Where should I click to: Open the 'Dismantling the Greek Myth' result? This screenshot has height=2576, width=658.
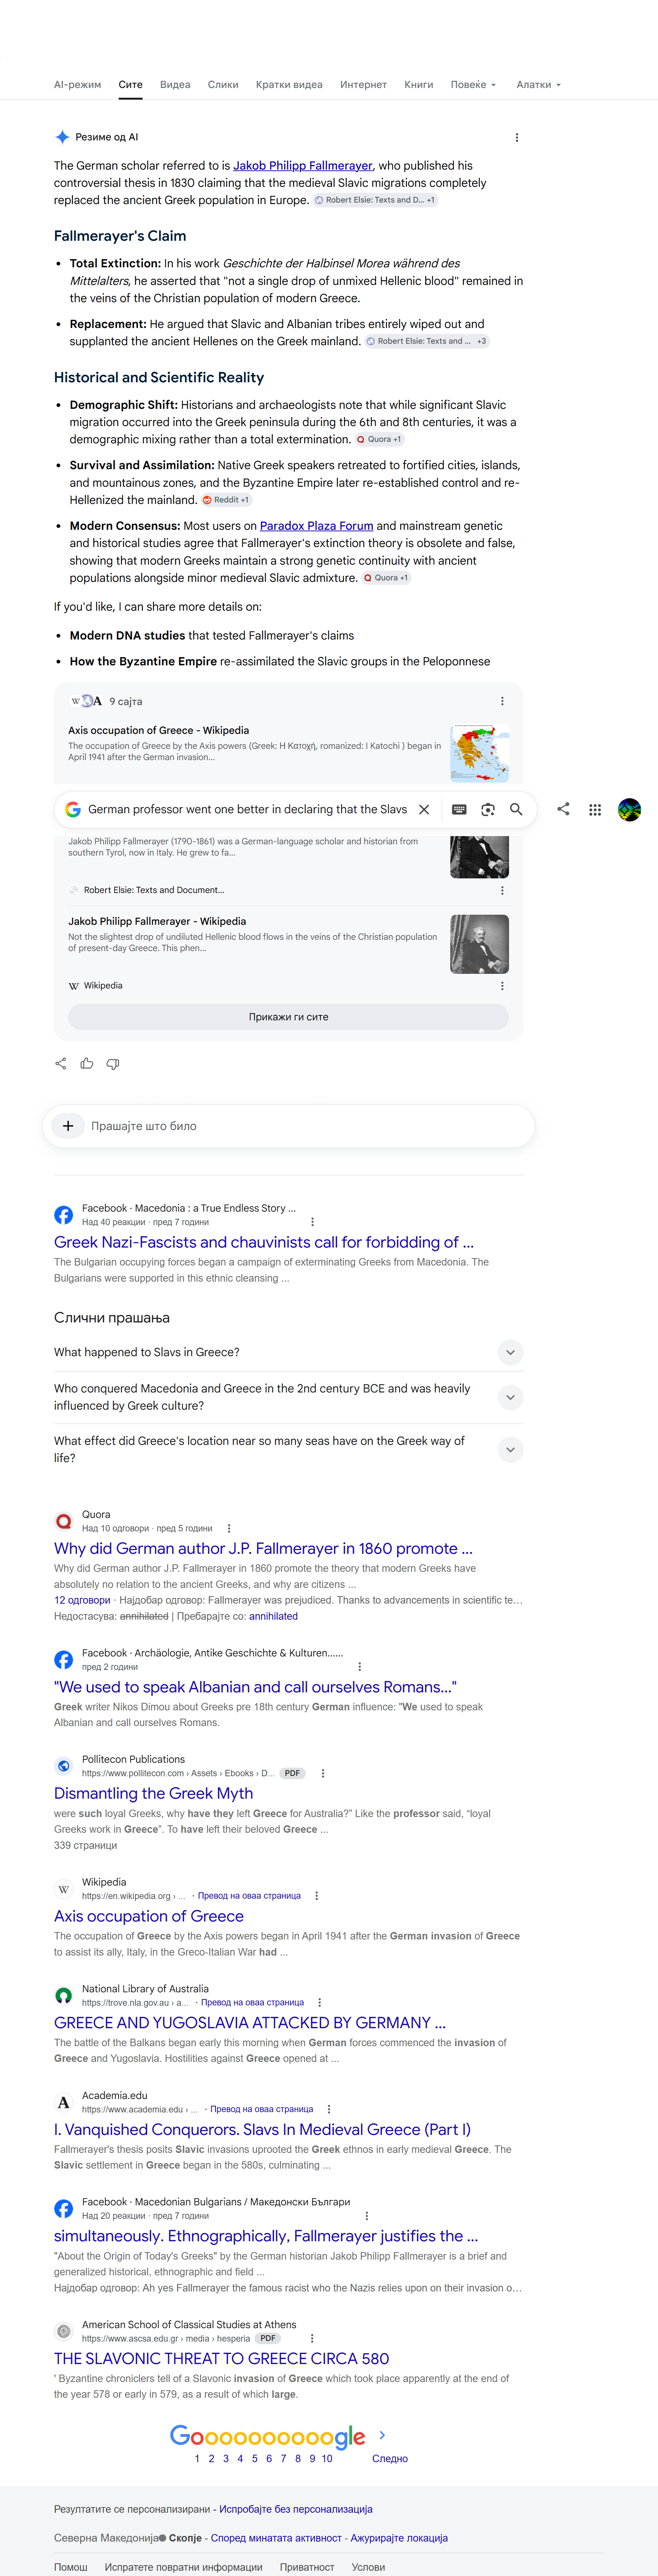pyautogui.click(x=153, y=1793)
